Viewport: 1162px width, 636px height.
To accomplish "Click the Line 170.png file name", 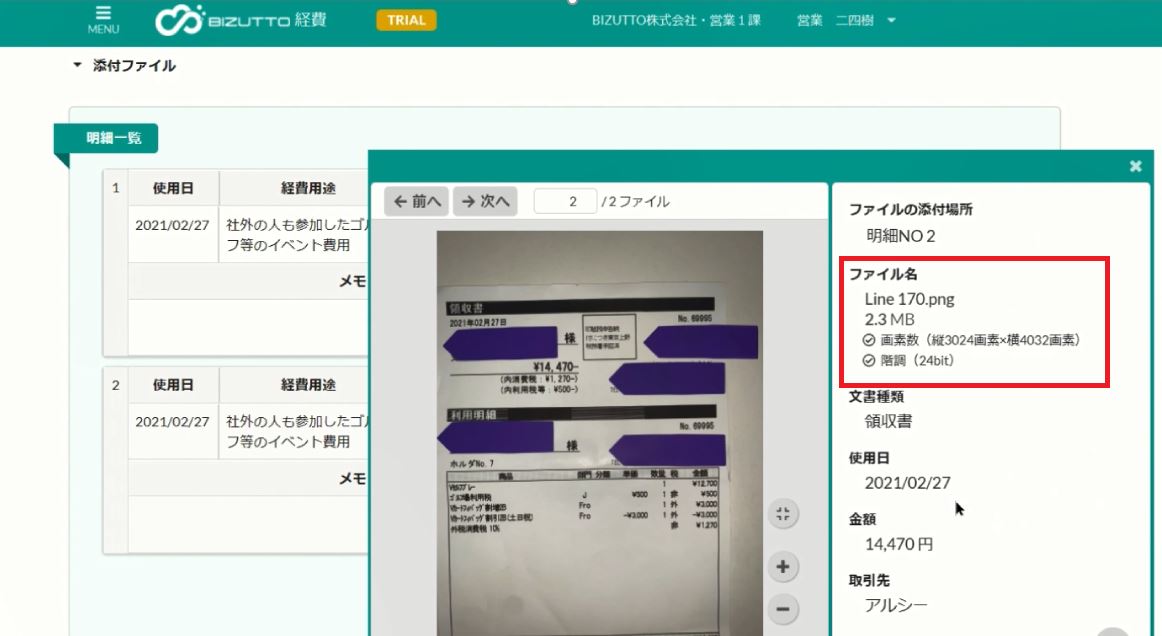I will tap(909, 299).
